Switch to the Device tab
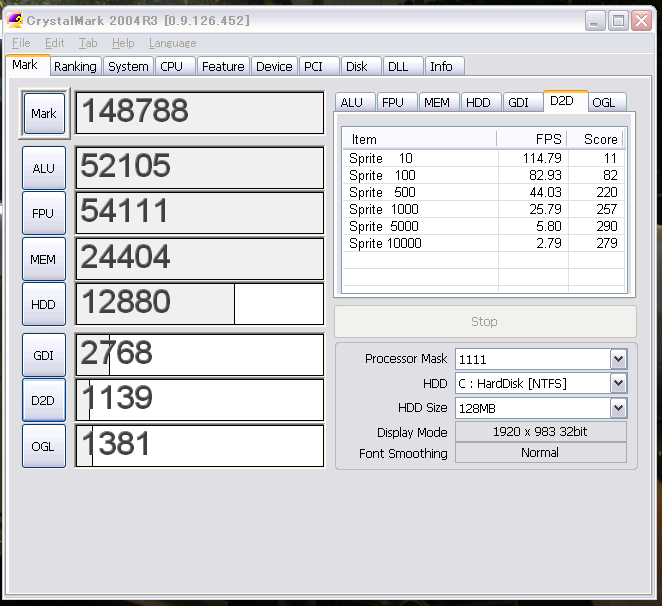 coord(274,66)
